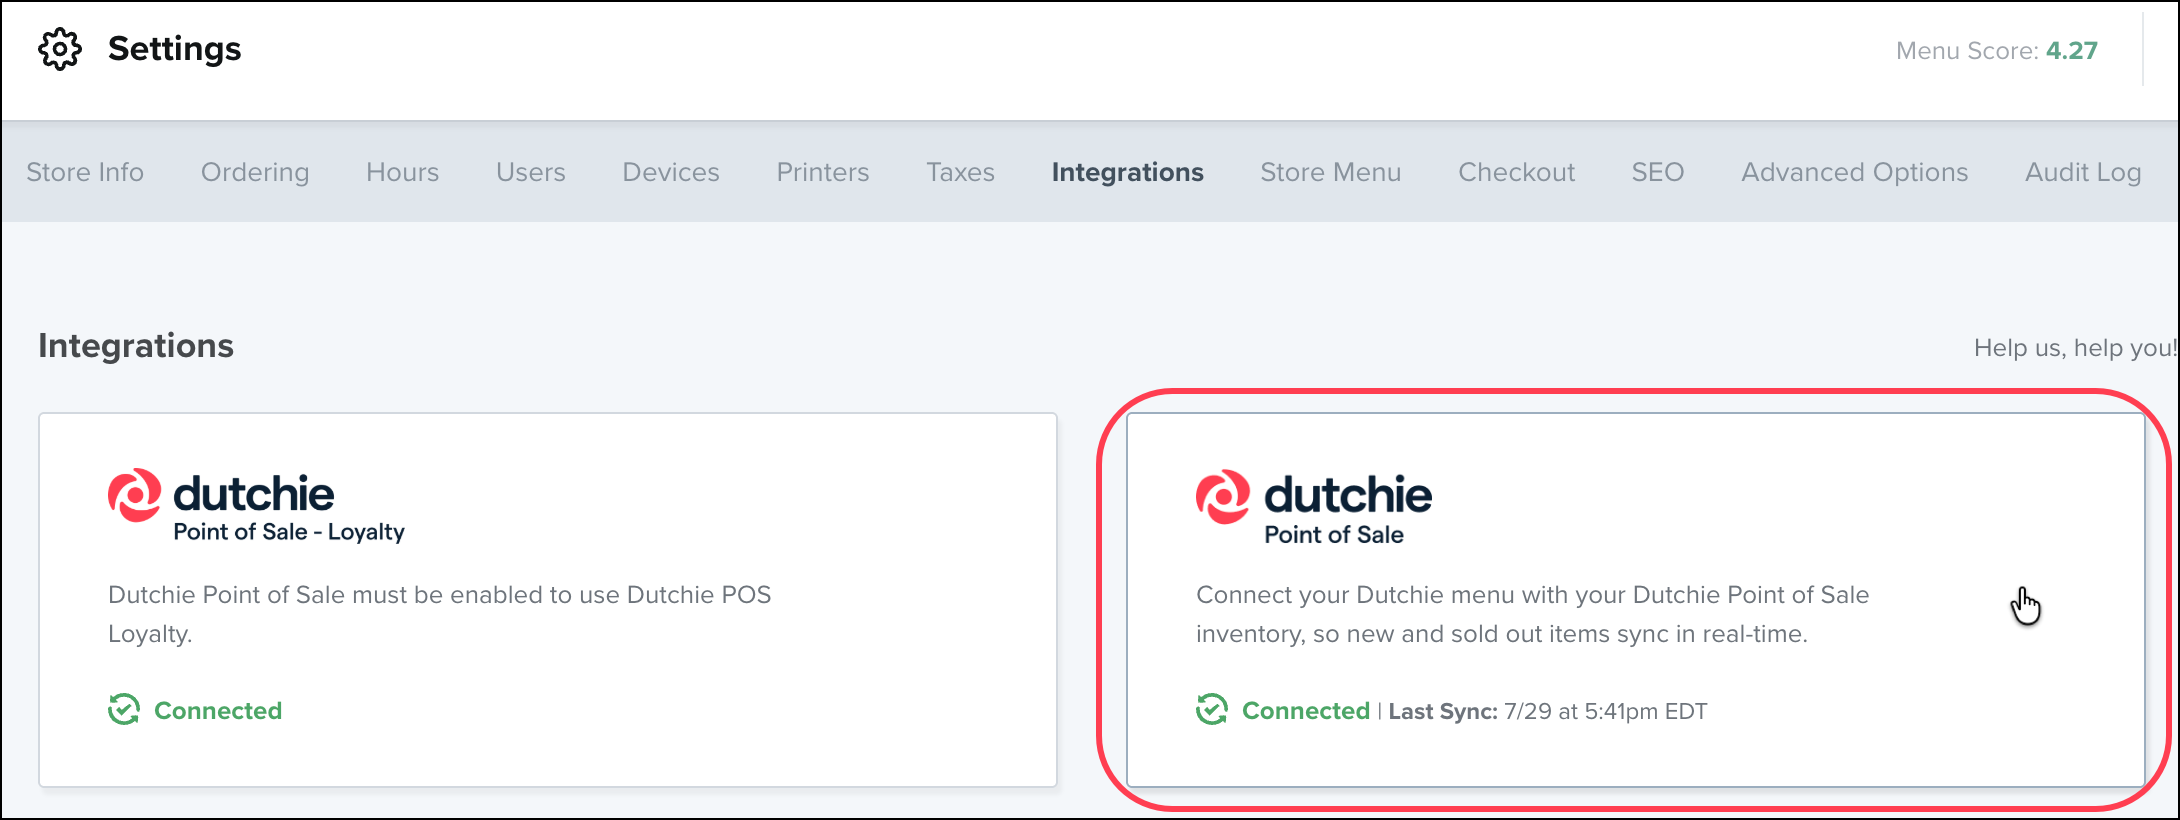Open the Users tab

[531, 172]
